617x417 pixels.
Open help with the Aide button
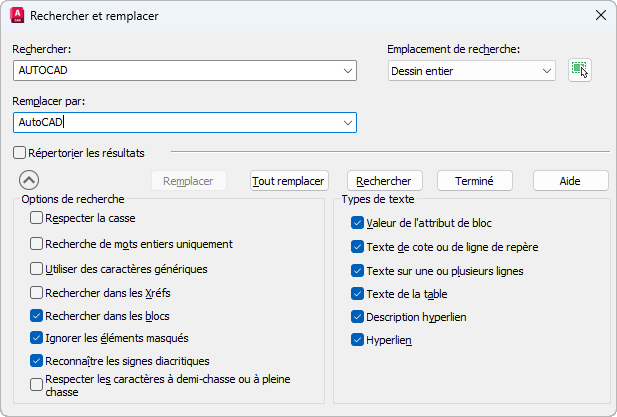pyautogui.click(x=570, y=181)
